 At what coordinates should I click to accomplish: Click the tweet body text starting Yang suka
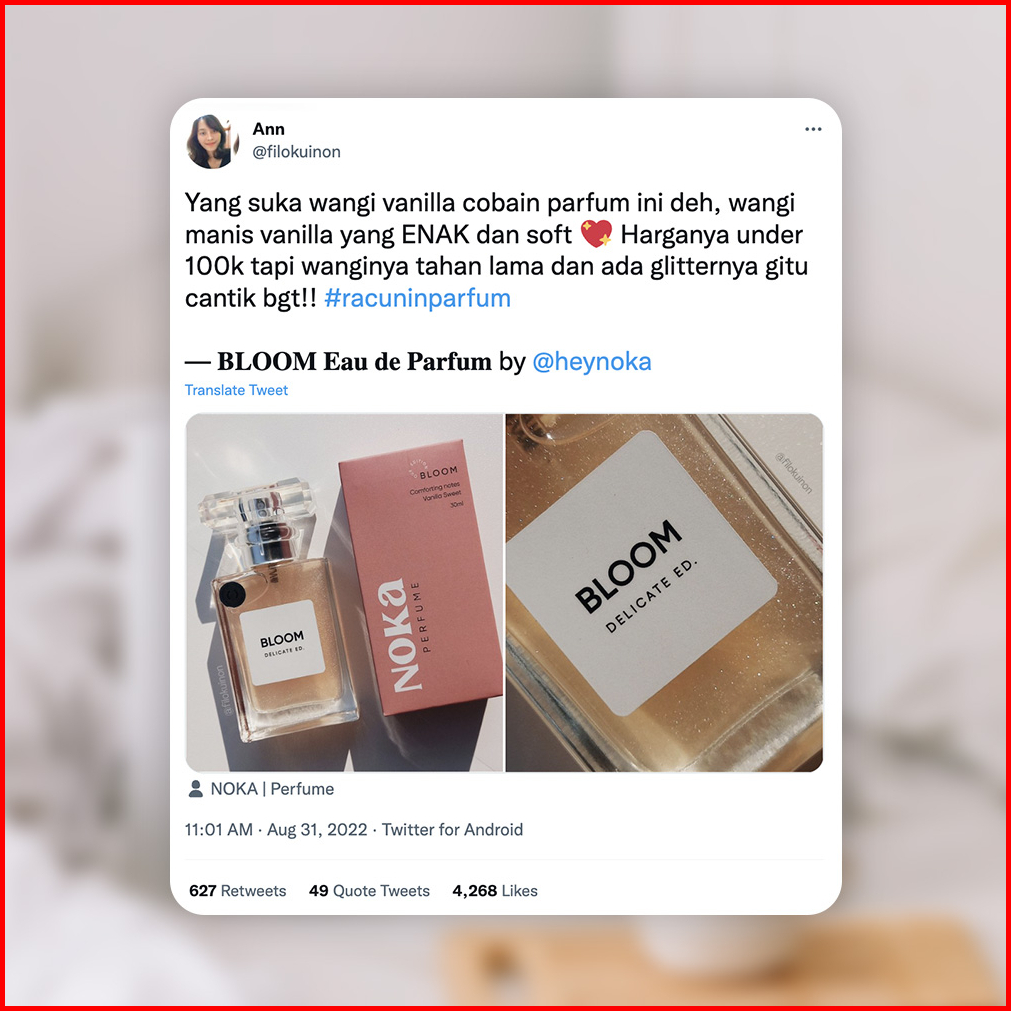[x=496, y=250]
